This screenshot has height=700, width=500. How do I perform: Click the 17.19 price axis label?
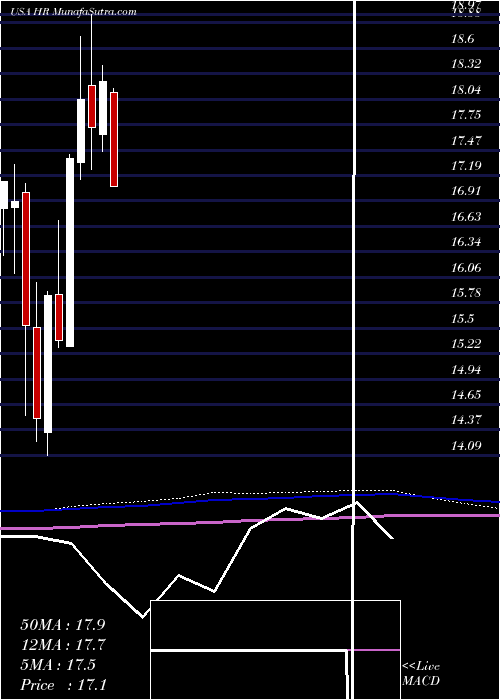466,166
